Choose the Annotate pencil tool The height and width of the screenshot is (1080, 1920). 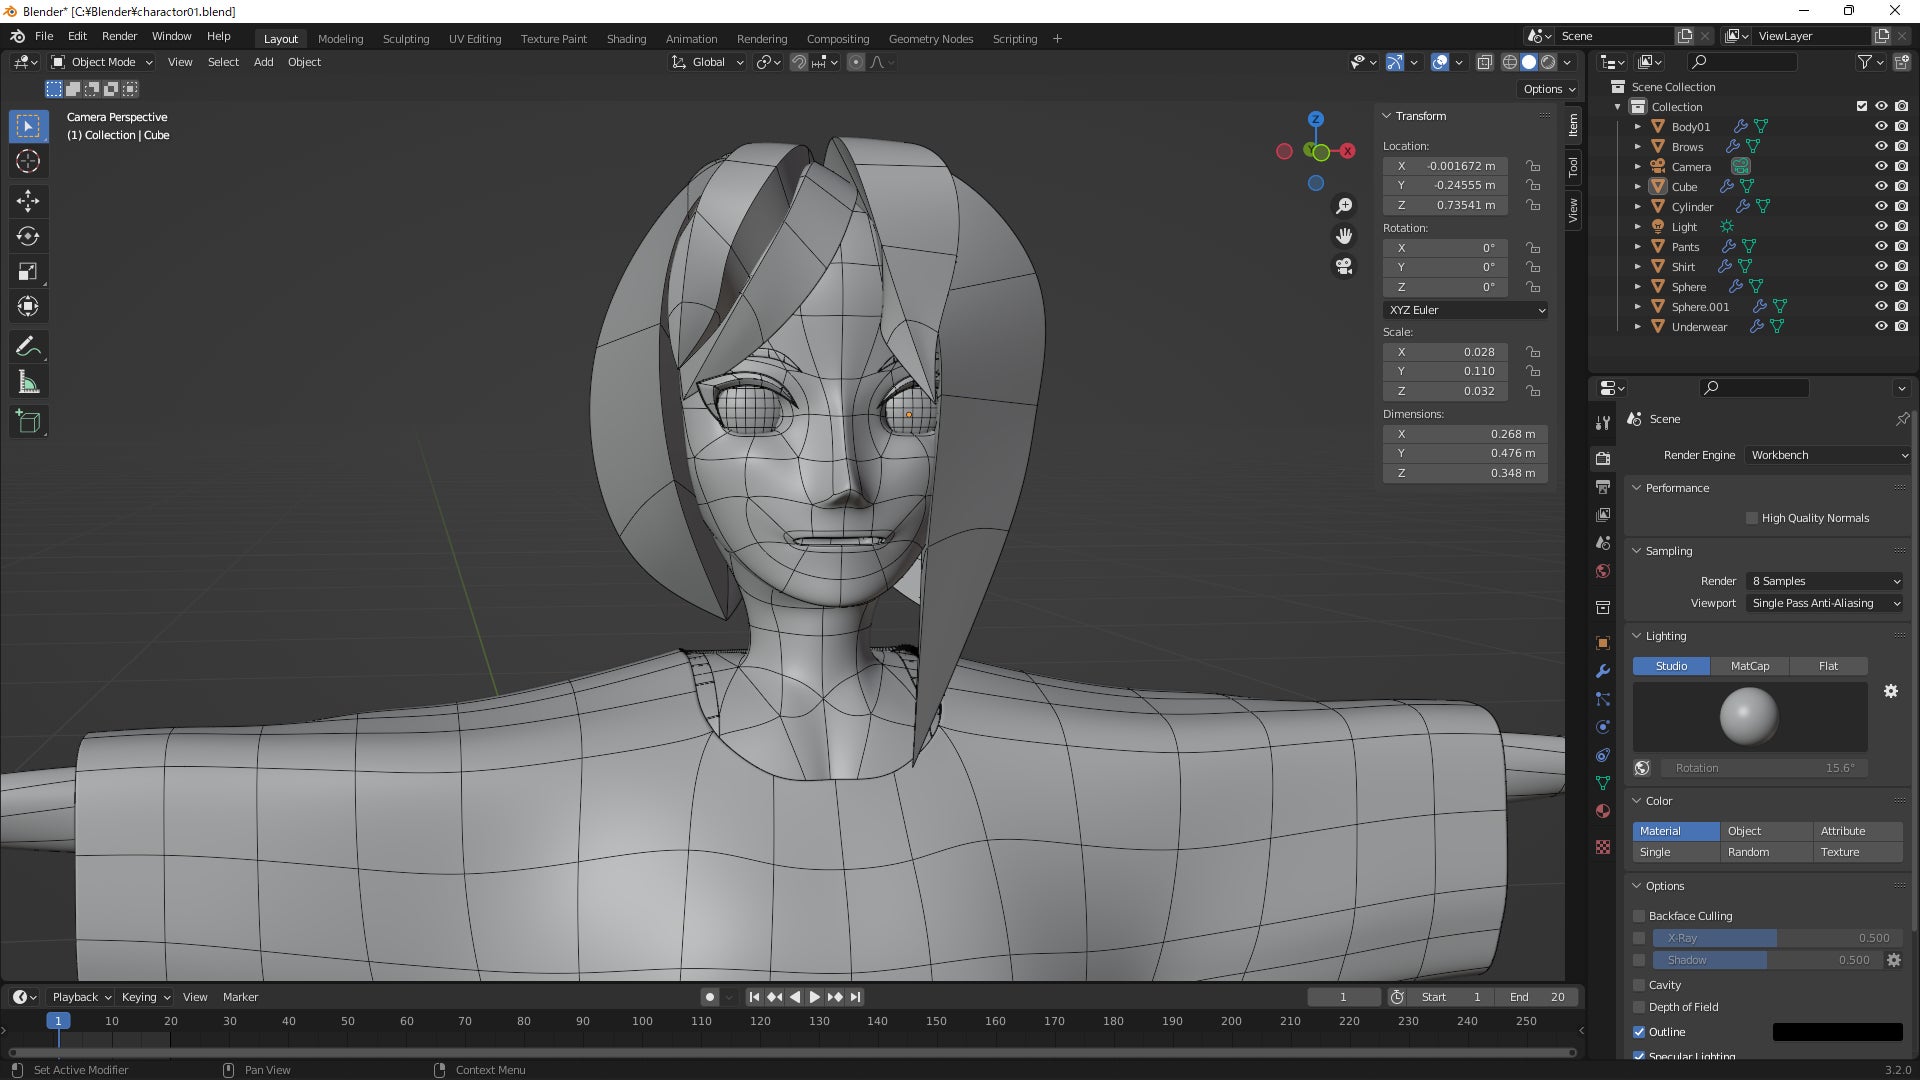(x=28, y=347)
